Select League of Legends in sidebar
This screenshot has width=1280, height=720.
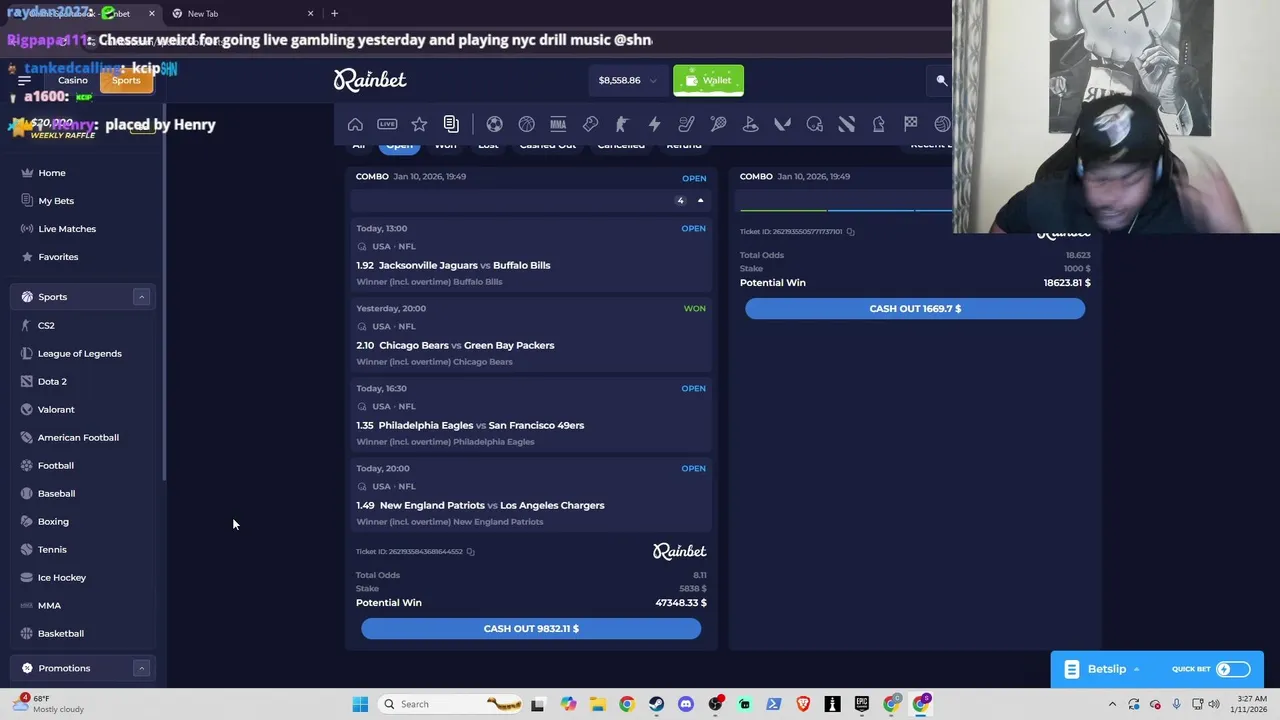pyautogui.click(x=79, y=353)
